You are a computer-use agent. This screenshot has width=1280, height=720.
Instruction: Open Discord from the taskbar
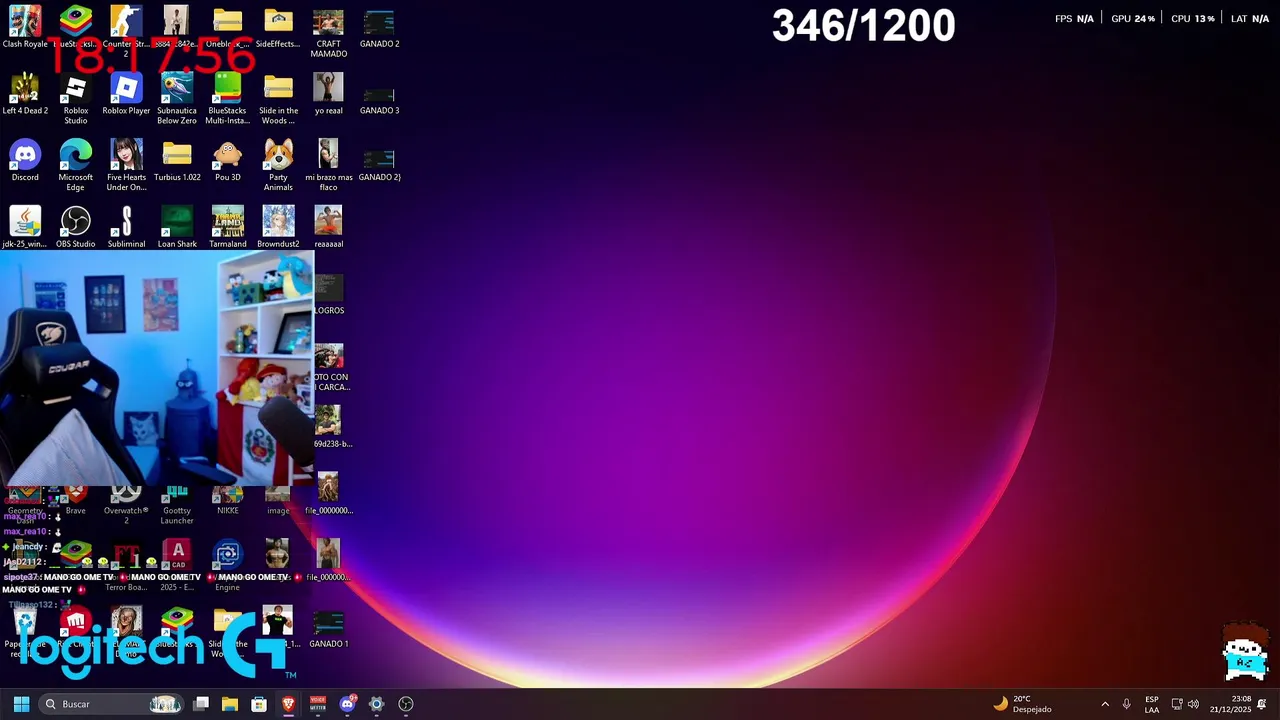click(347, 704)
